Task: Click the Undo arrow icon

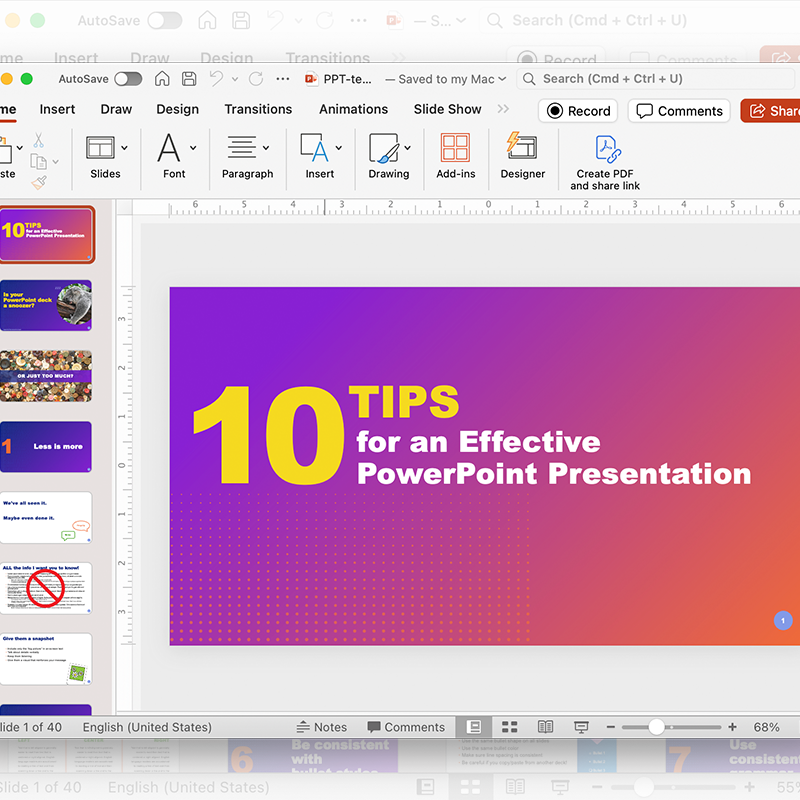Action: tap(216, 79)
